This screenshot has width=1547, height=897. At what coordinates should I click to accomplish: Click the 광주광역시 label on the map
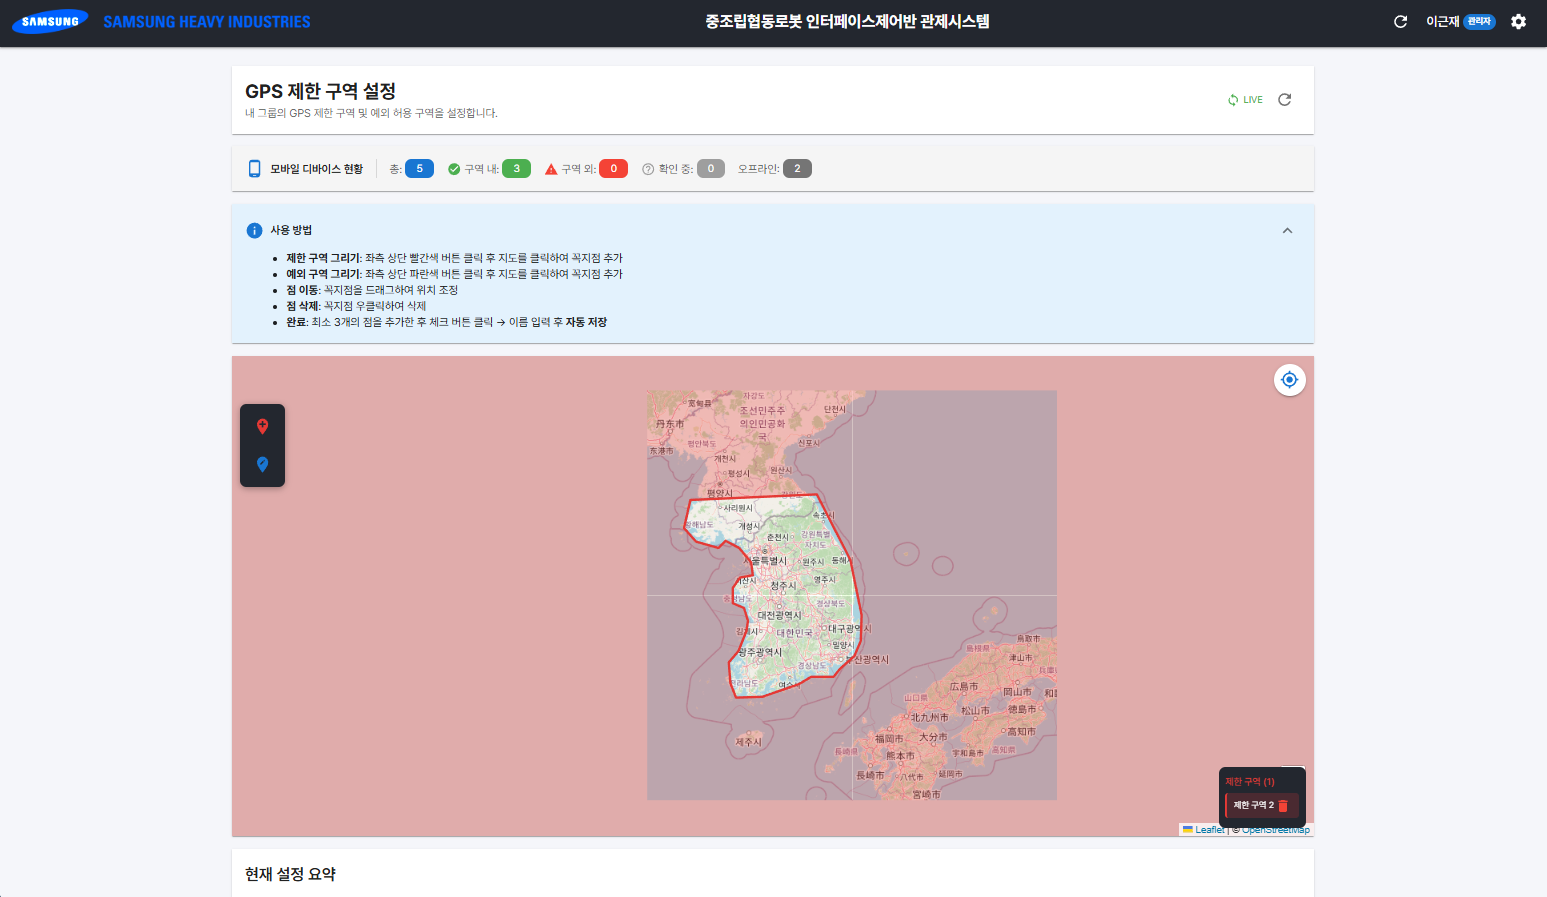[x=761, y=652]
